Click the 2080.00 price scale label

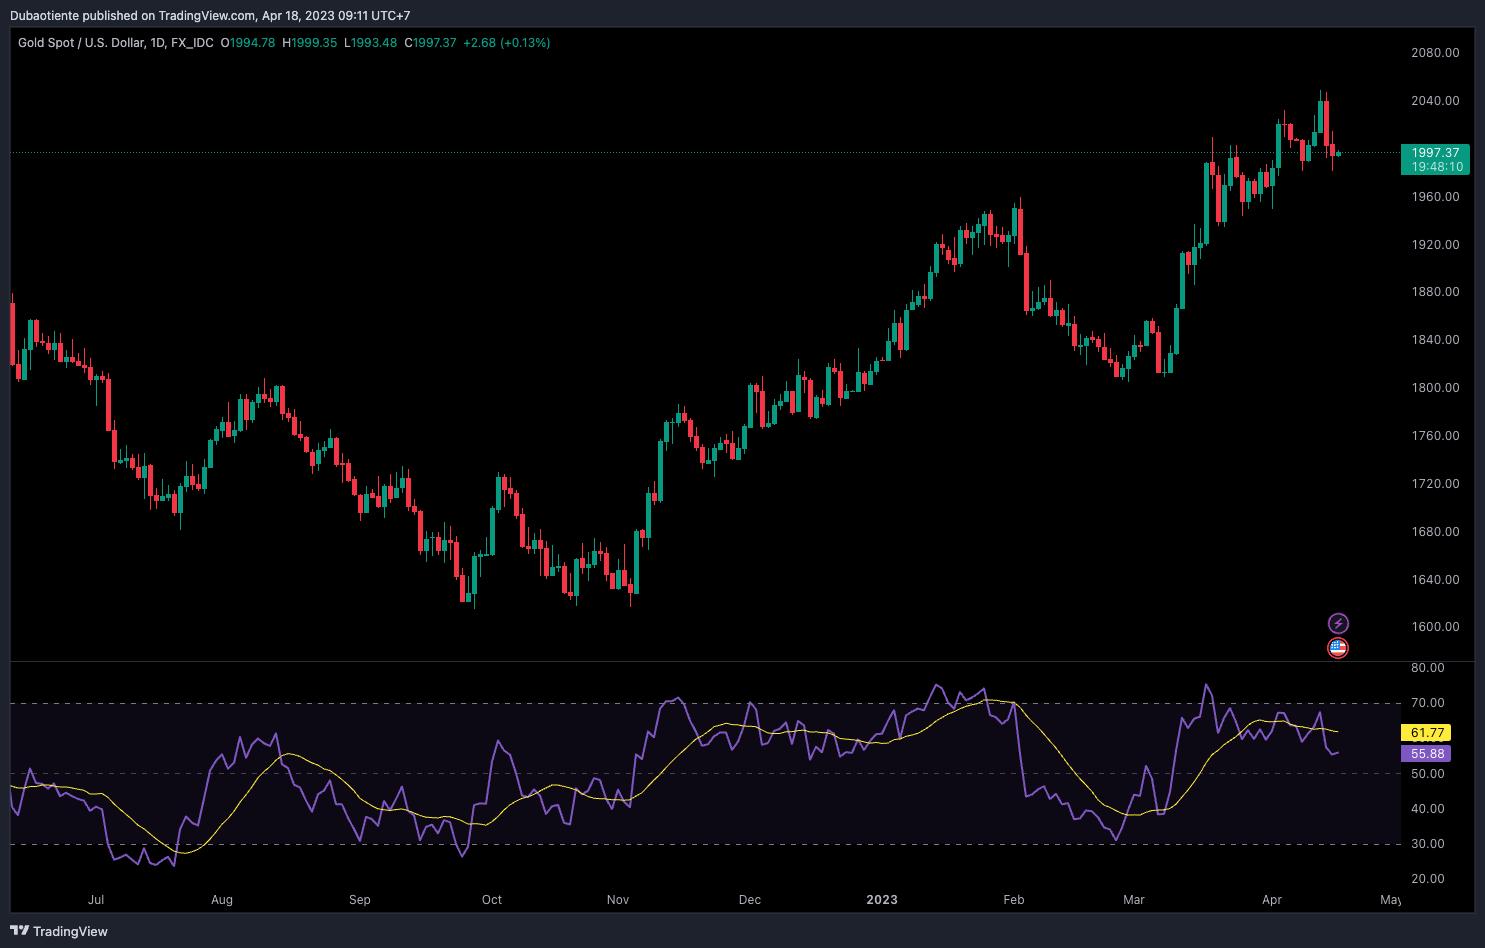tap(1435, 53)
